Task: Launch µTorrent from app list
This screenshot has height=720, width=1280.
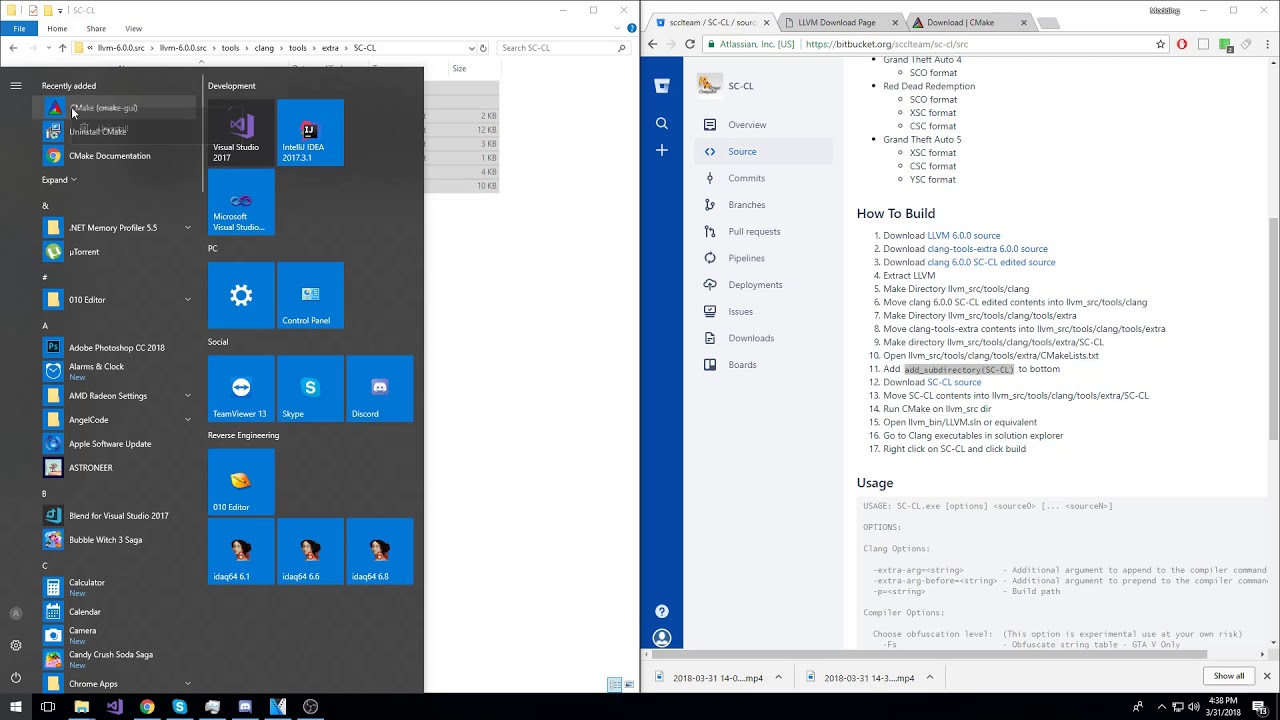Action: [x=118, y=252]
